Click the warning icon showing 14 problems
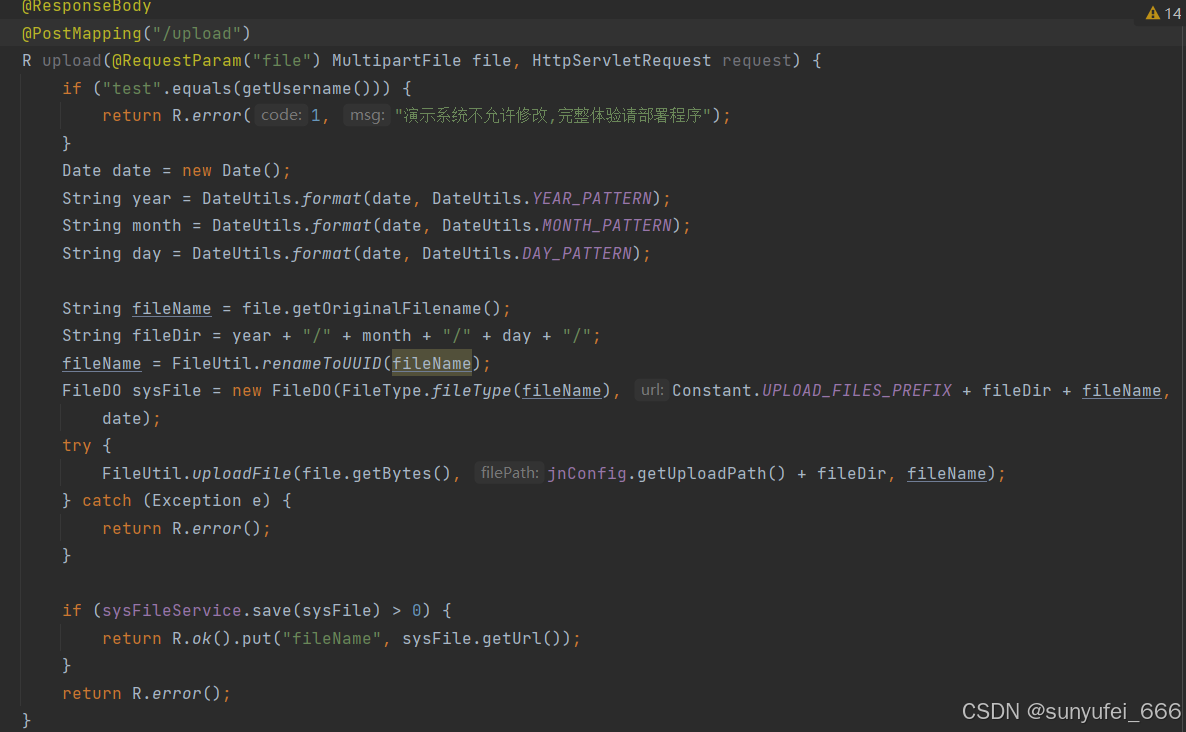The image size is (1186, 732). [x=1163, y=13]
